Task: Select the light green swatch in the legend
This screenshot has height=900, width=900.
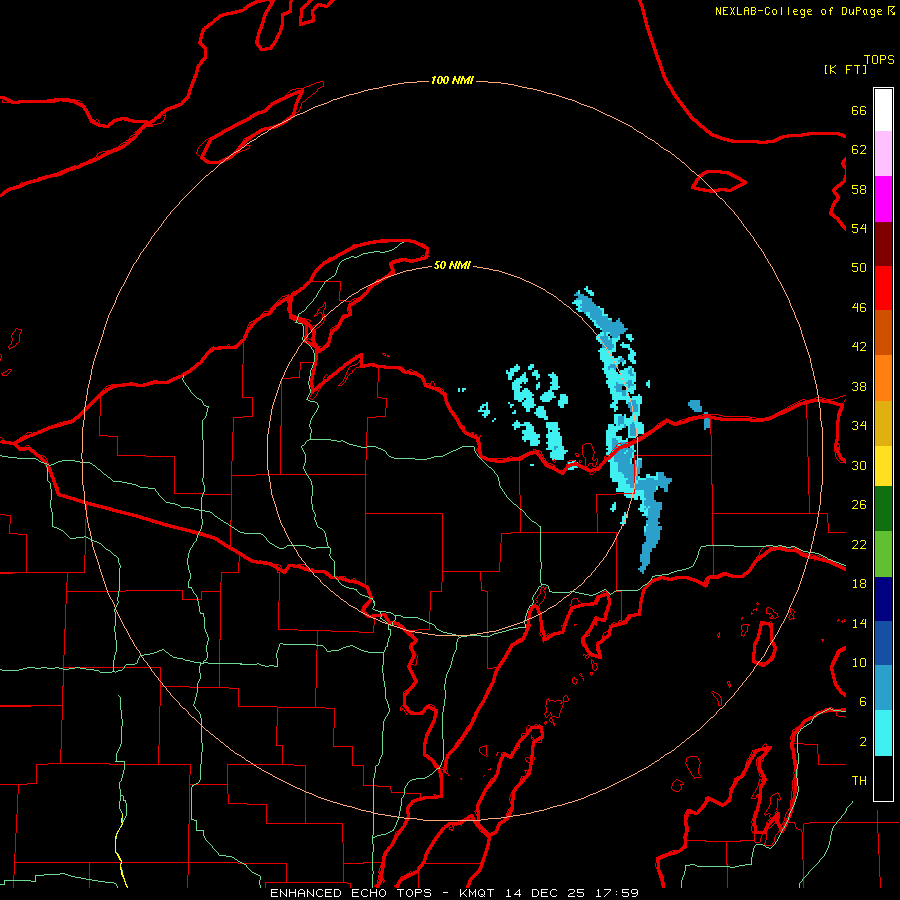Action: point(883,554)
